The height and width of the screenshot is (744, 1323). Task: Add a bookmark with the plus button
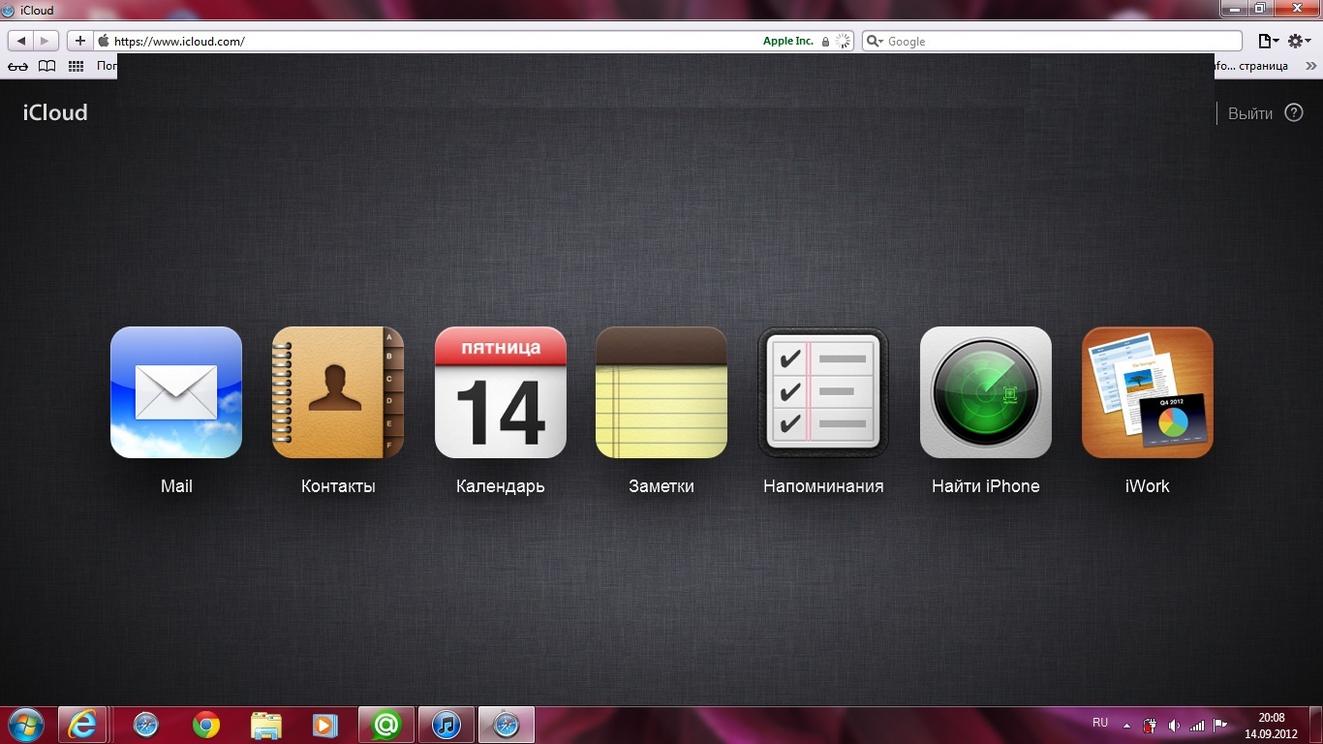click(x=80, y=41)
